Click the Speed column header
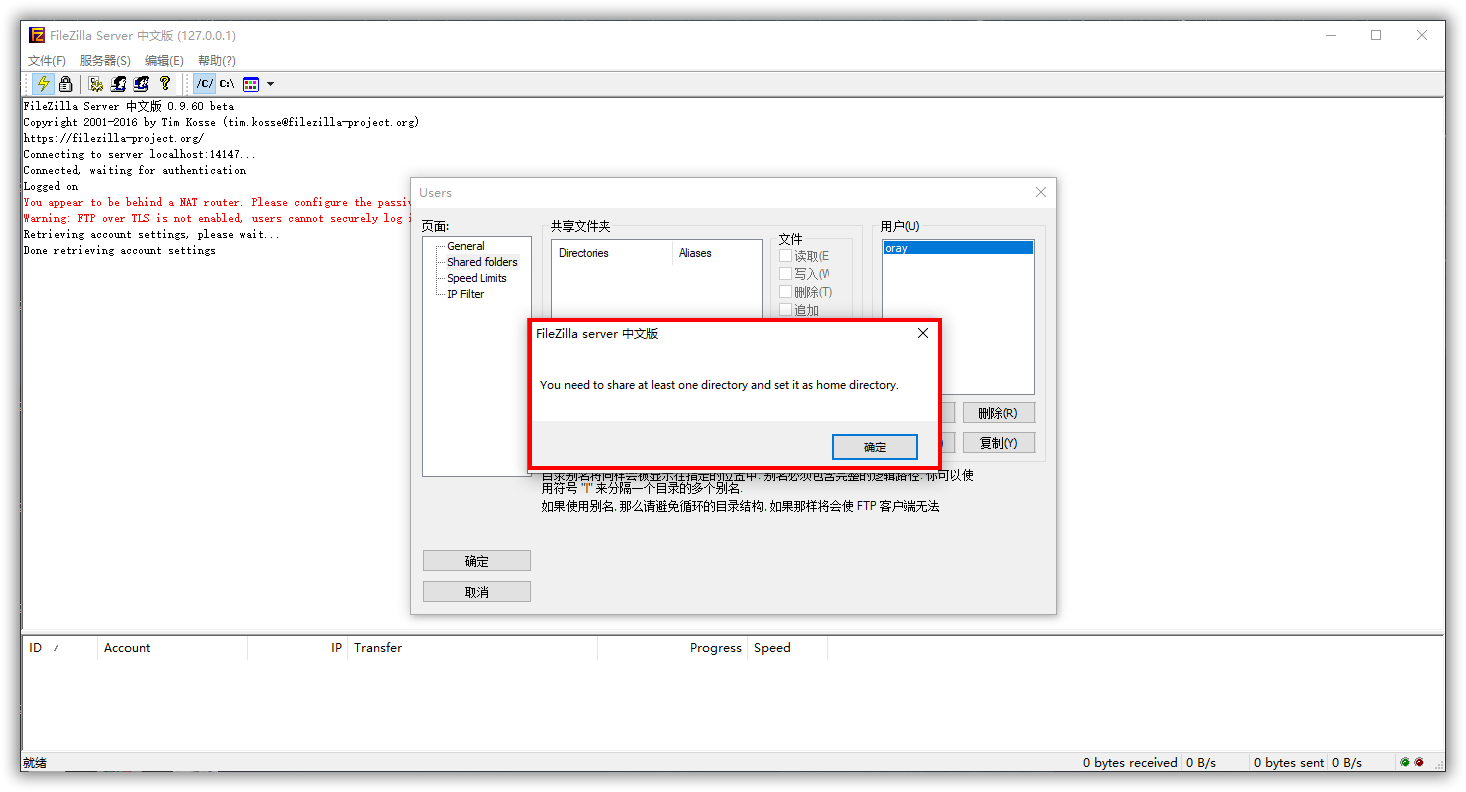 [x=787, y=648]
